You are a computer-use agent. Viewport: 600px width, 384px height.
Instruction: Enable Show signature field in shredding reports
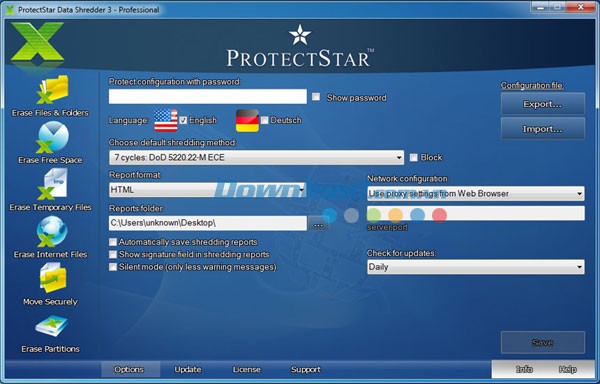[x=113, y=254]
